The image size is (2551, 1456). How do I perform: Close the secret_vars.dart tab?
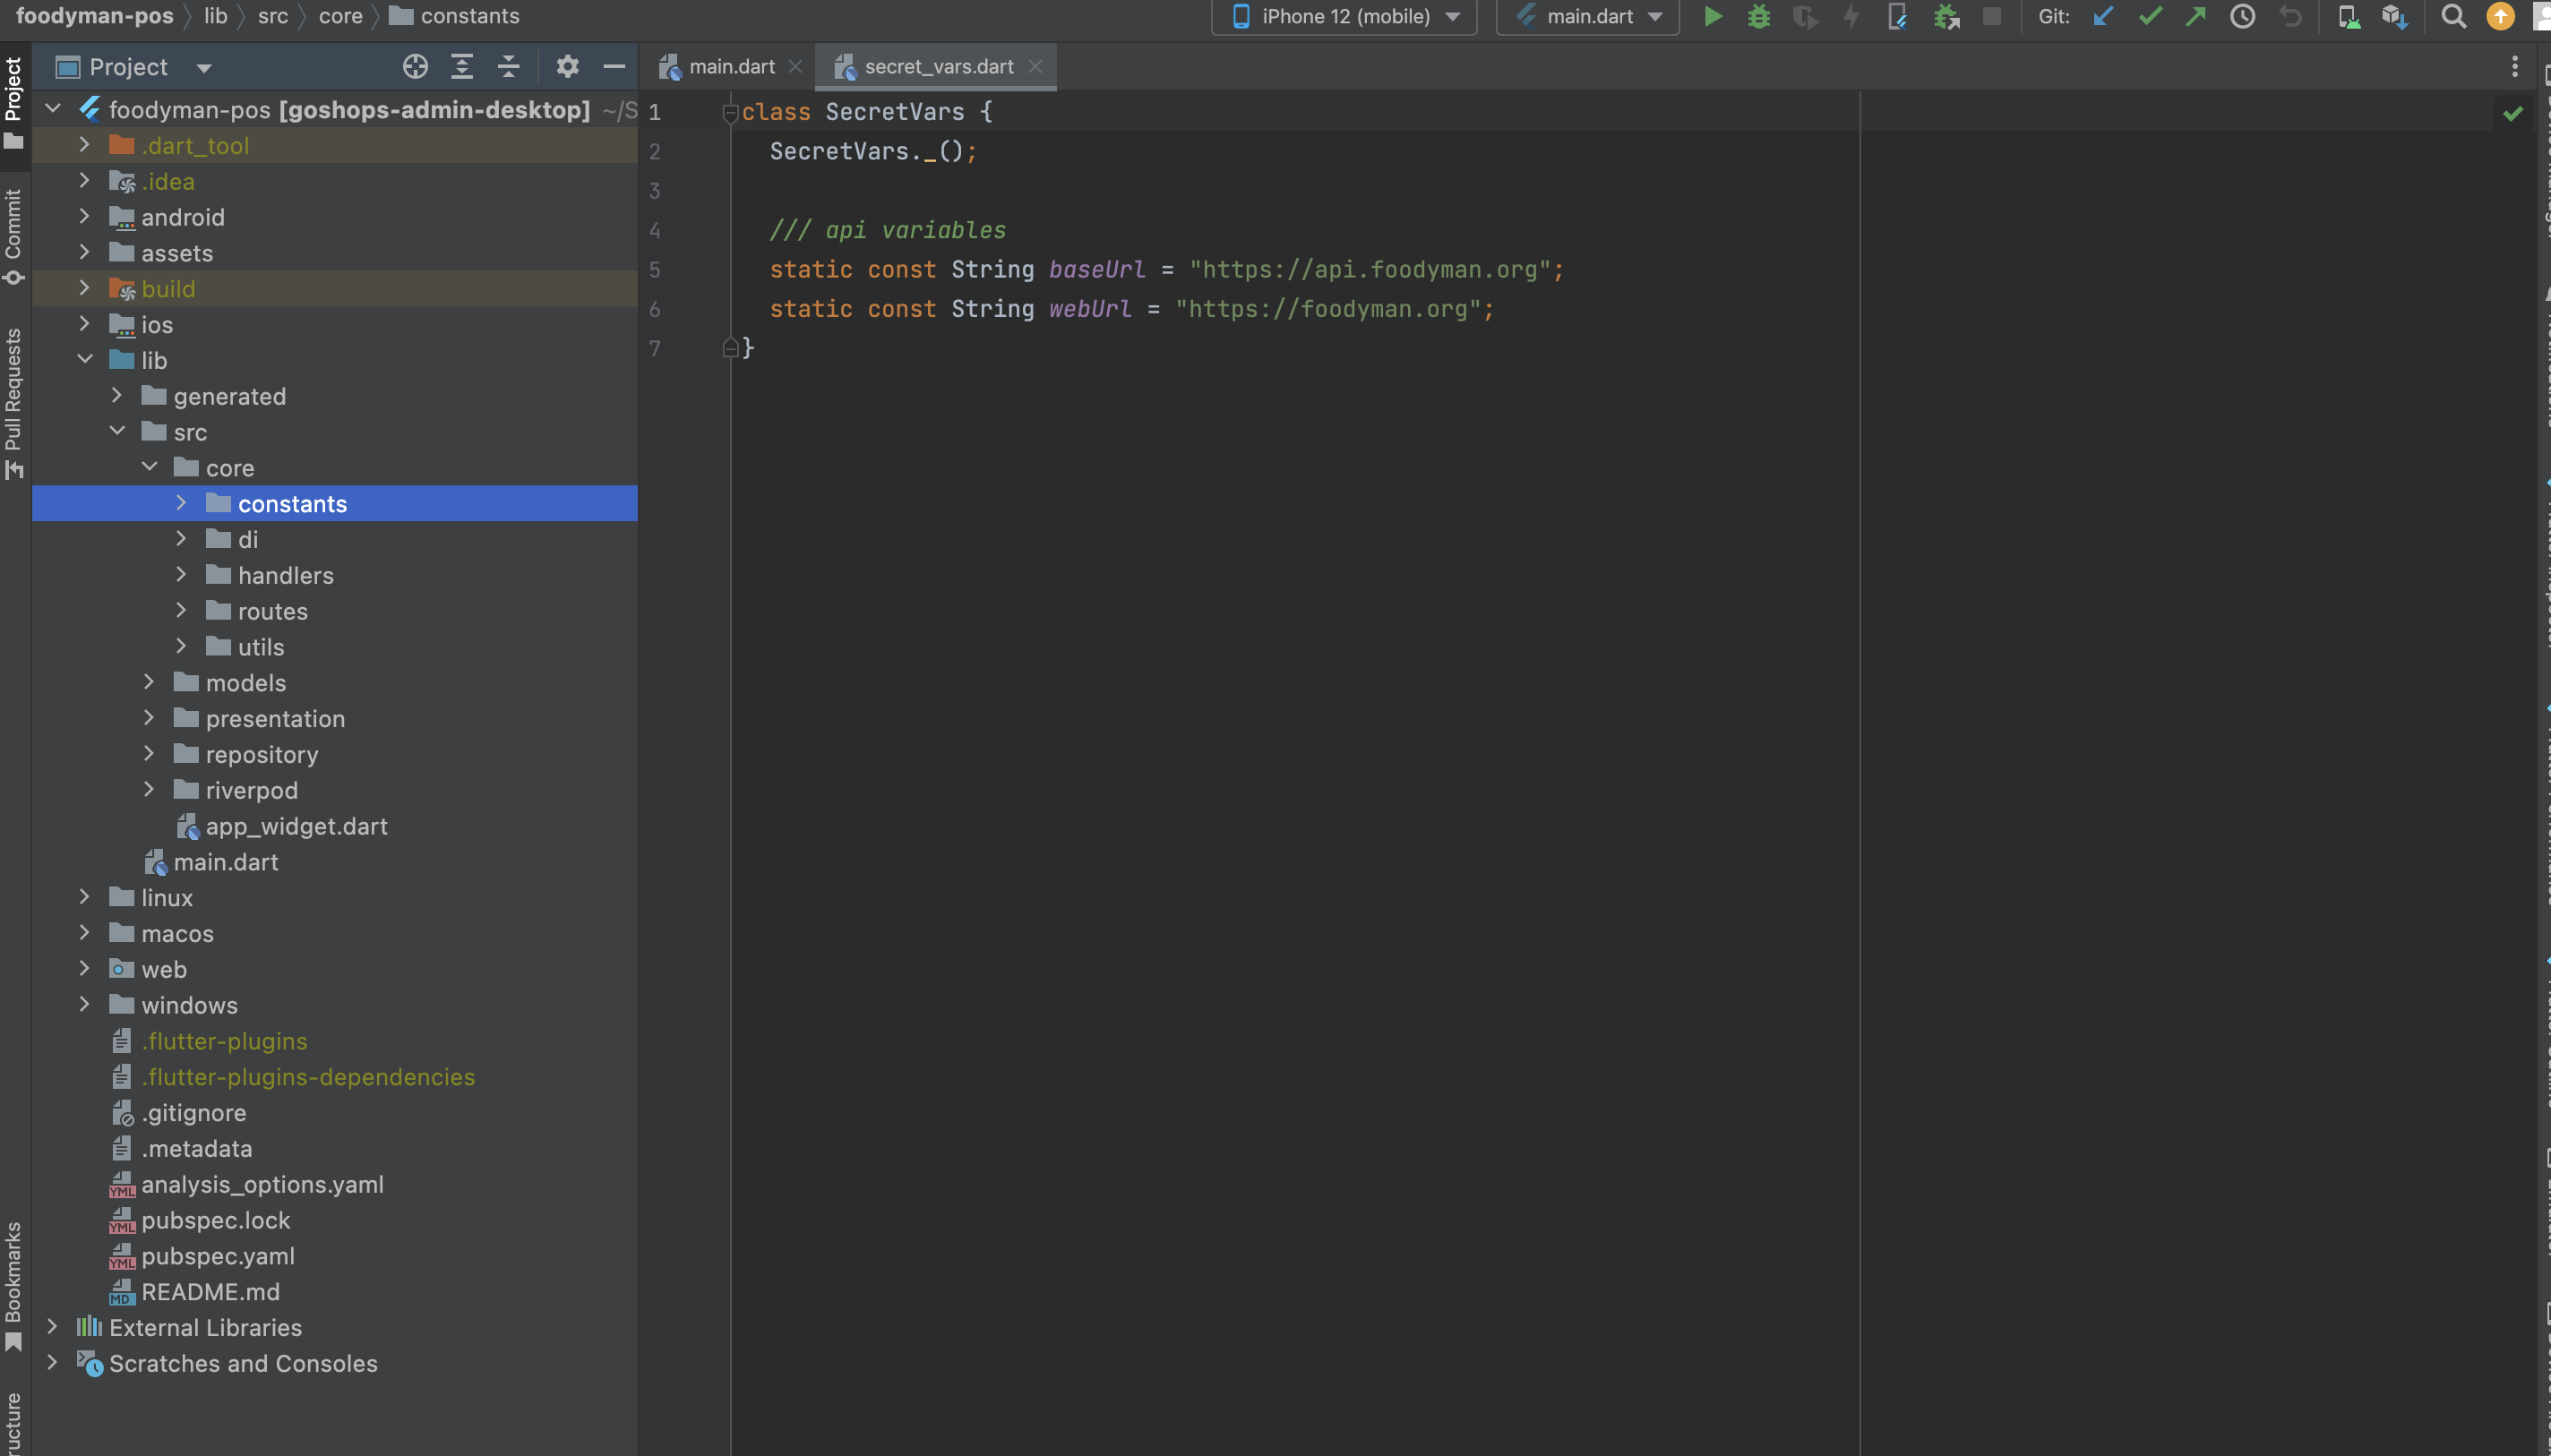tap(1035, 66)
